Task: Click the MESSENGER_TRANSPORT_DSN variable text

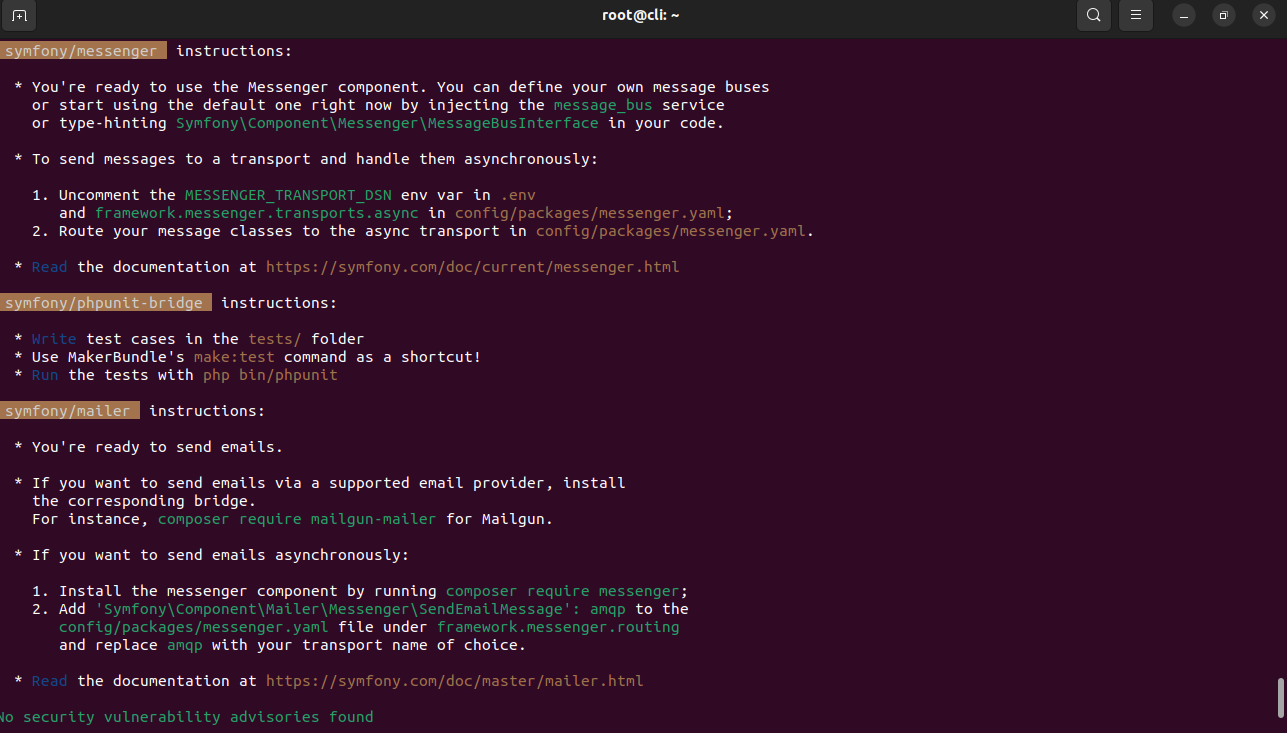Action: tap(288, 195)
